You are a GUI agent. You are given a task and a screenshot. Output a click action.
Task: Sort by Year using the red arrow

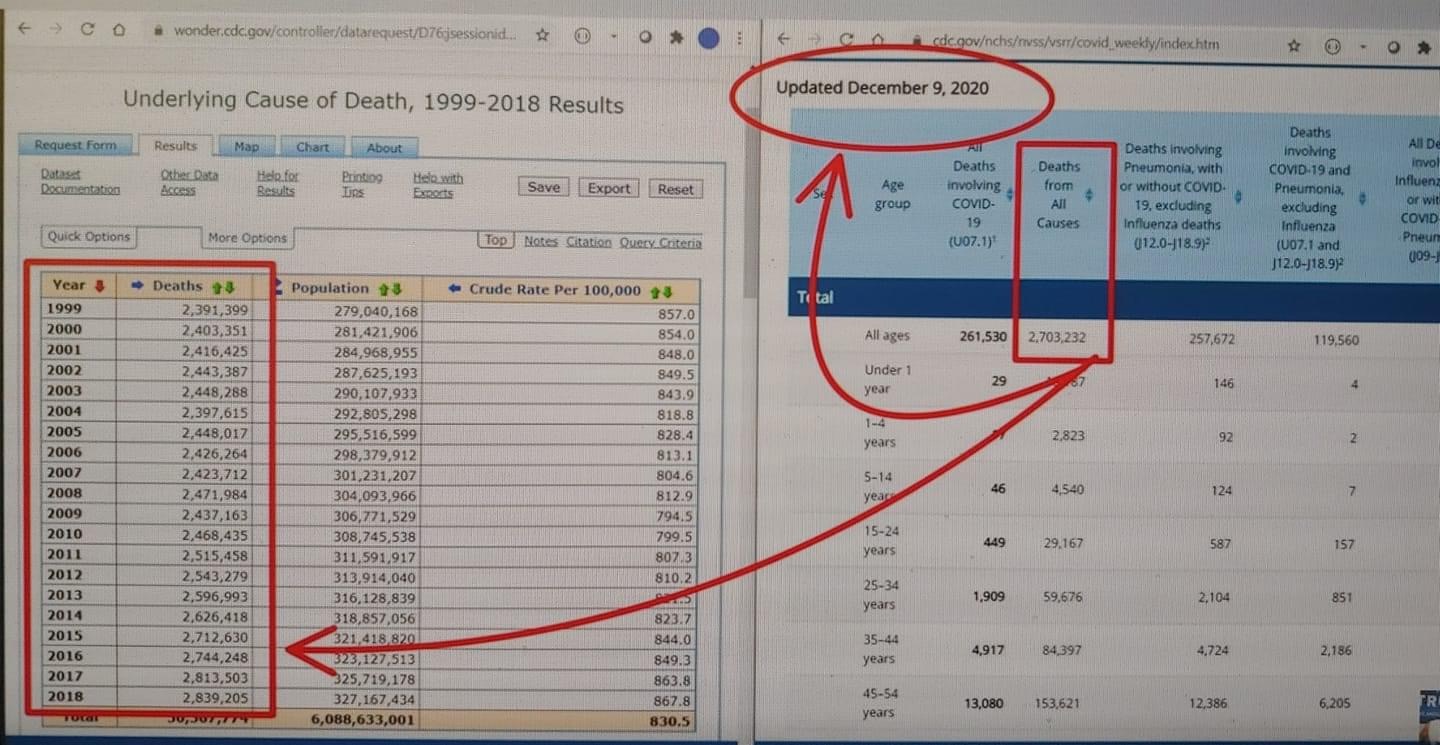pos(98,285)
